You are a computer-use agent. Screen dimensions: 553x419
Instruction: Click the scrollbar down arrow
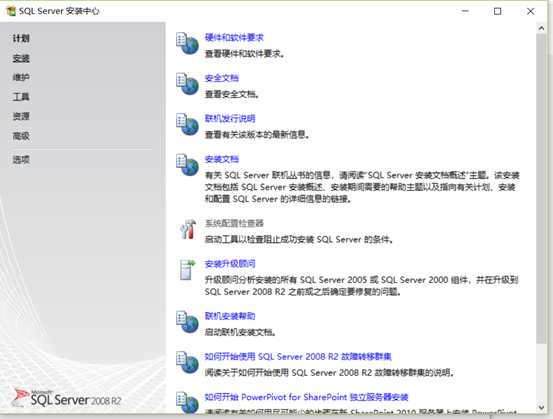tap(541, 407)
